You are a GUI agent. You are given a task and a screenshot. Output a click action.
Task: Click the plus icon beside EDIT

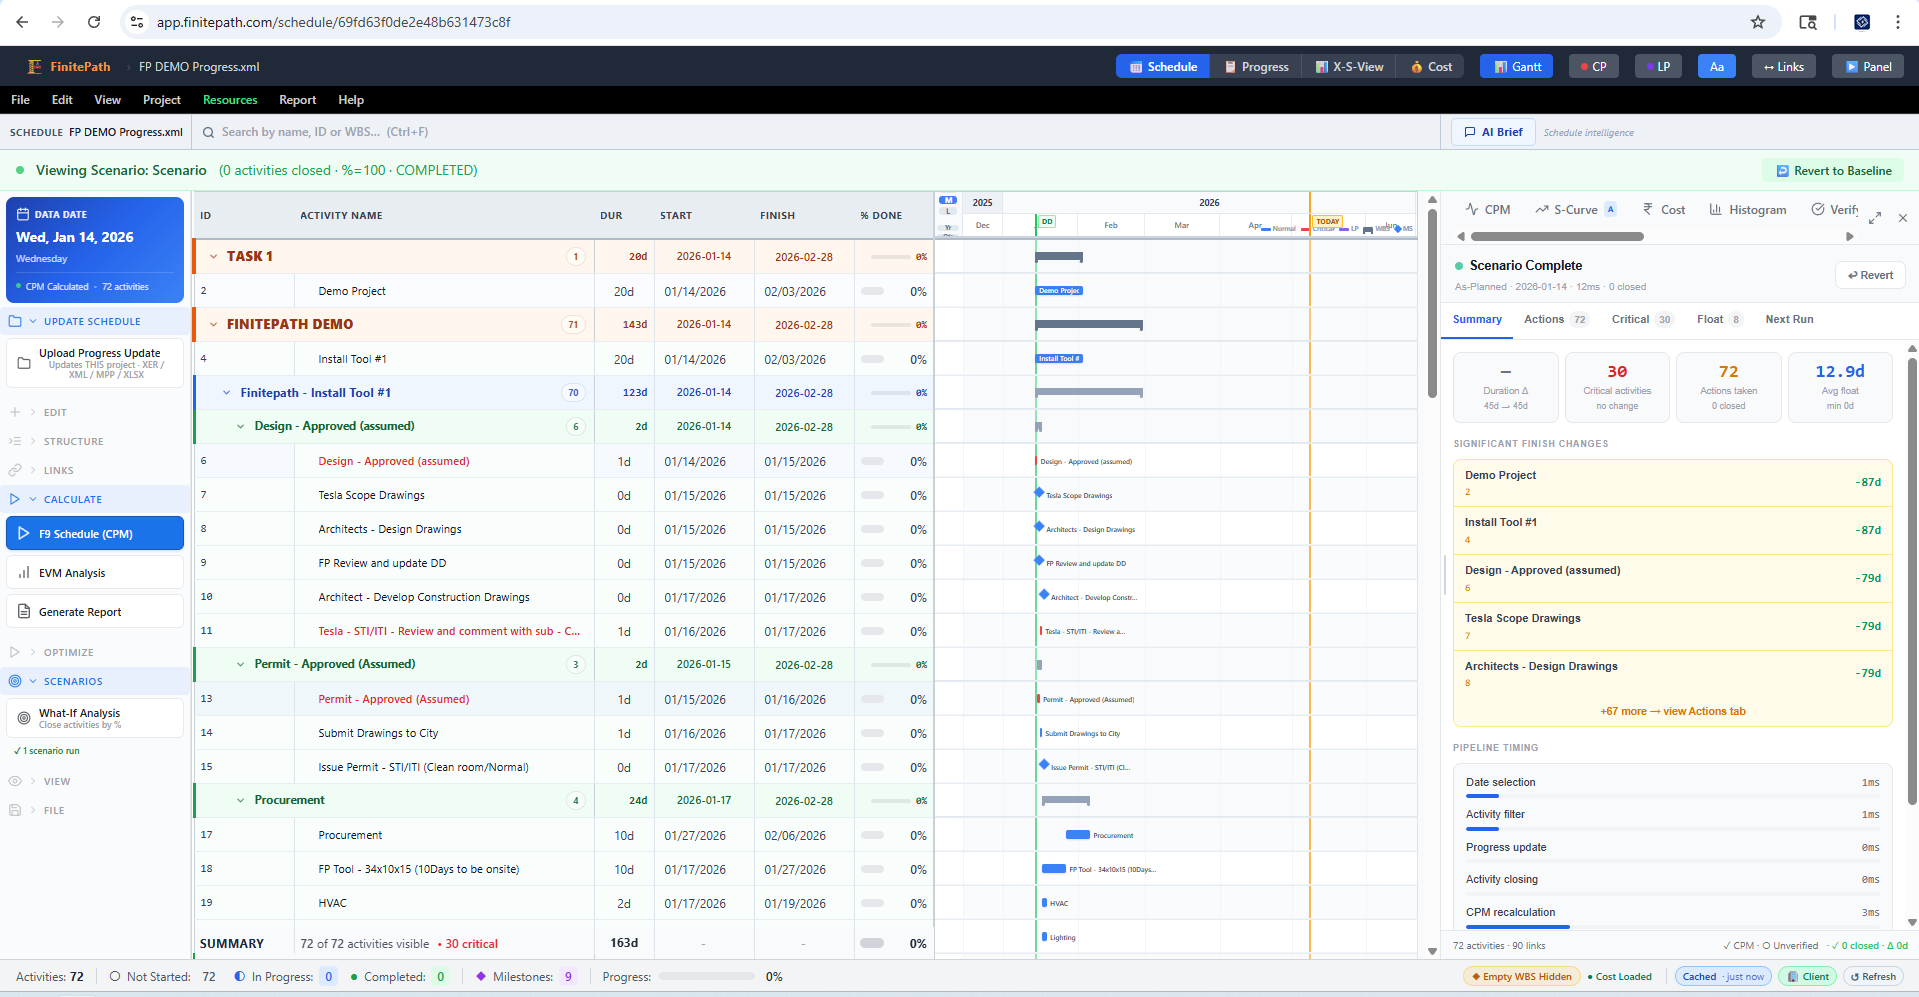point(15,412)
